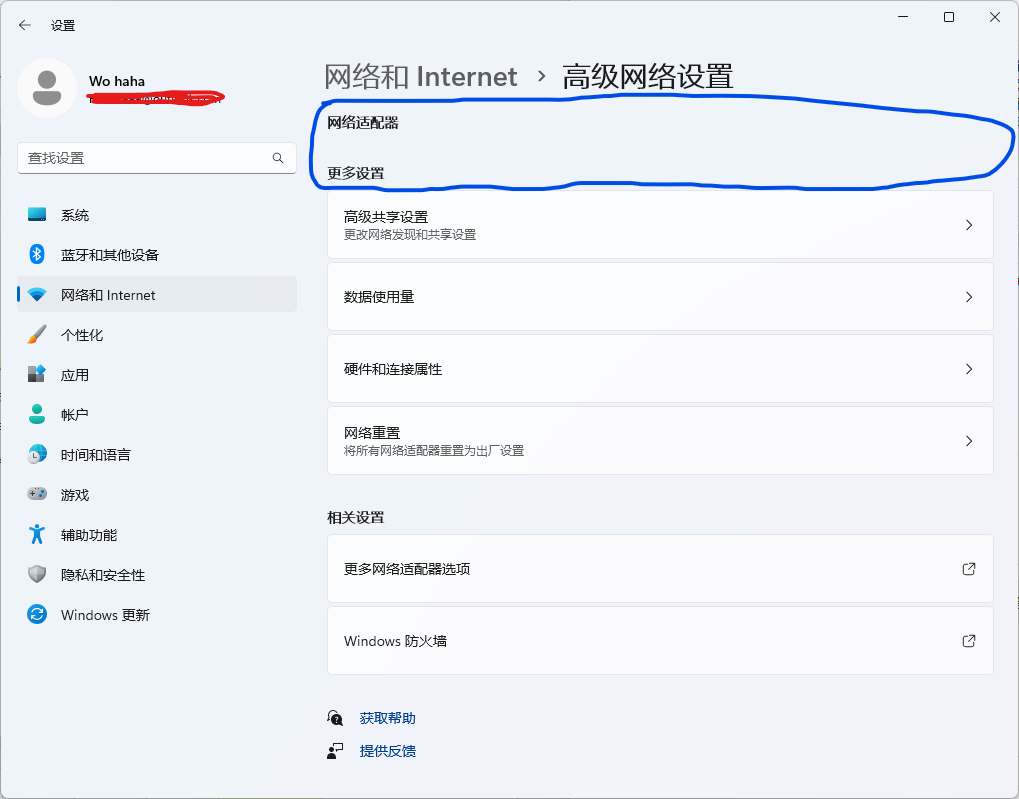Click the search magnifier icon

tap(278, 158)
